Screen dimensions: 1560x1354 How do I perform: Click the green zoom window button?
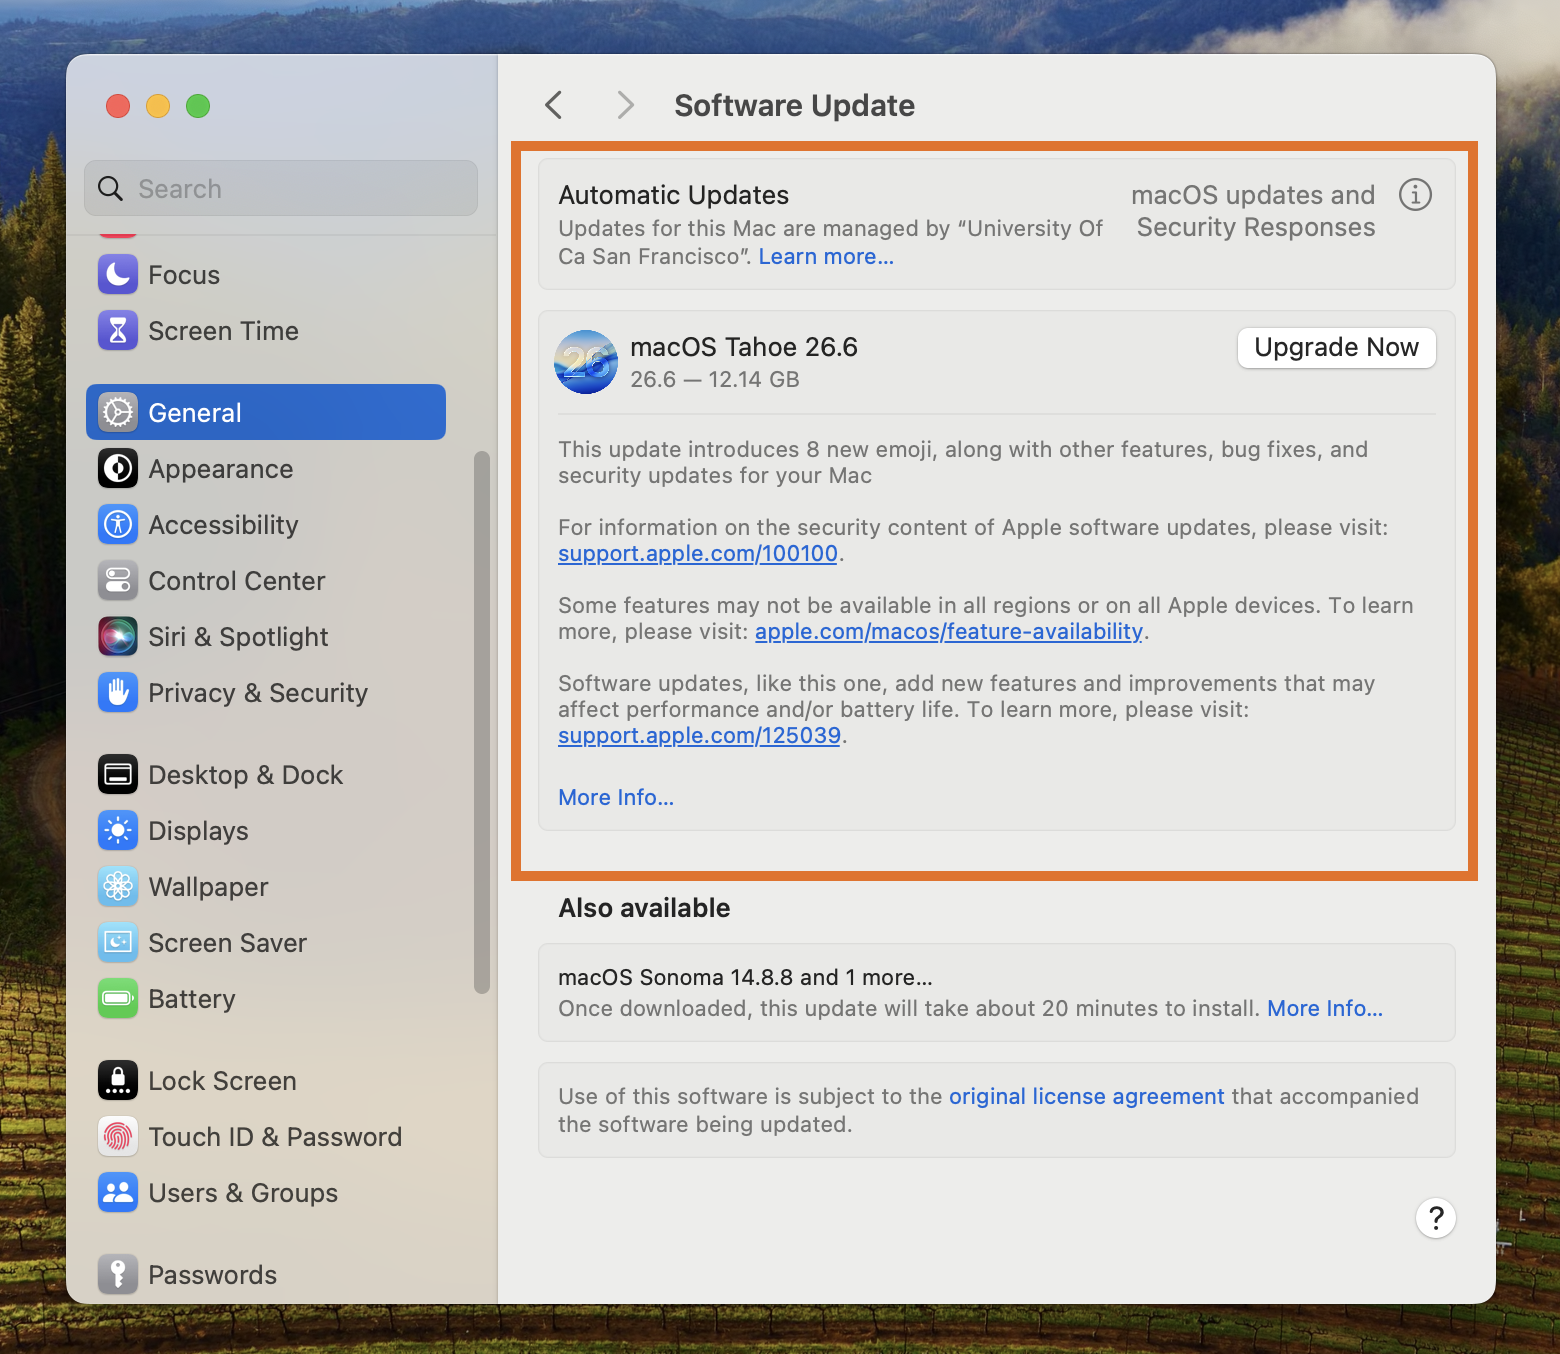(x=198, y=106)
